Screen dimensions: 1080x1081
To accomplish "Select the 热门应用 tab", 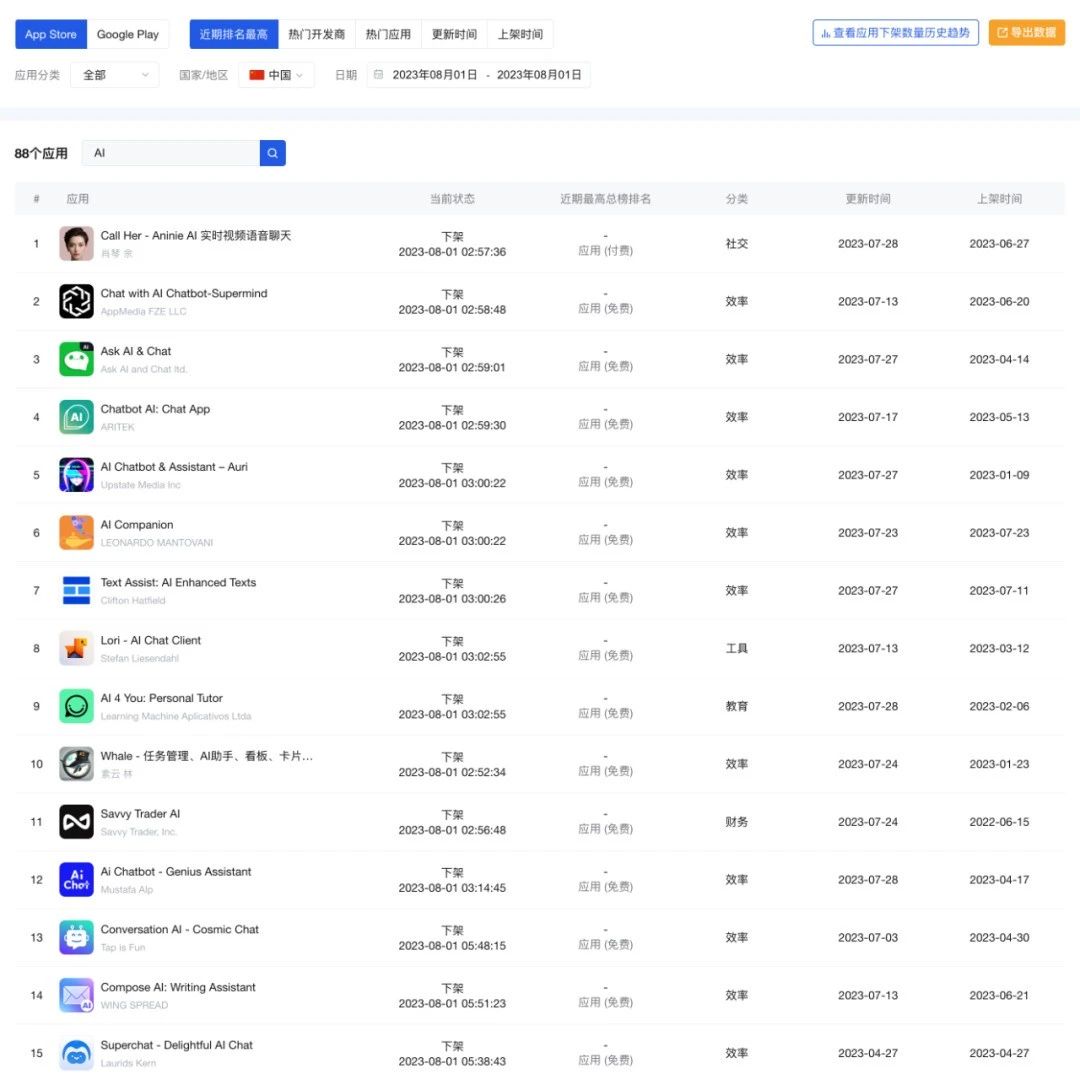I will (x=388, y=34).
